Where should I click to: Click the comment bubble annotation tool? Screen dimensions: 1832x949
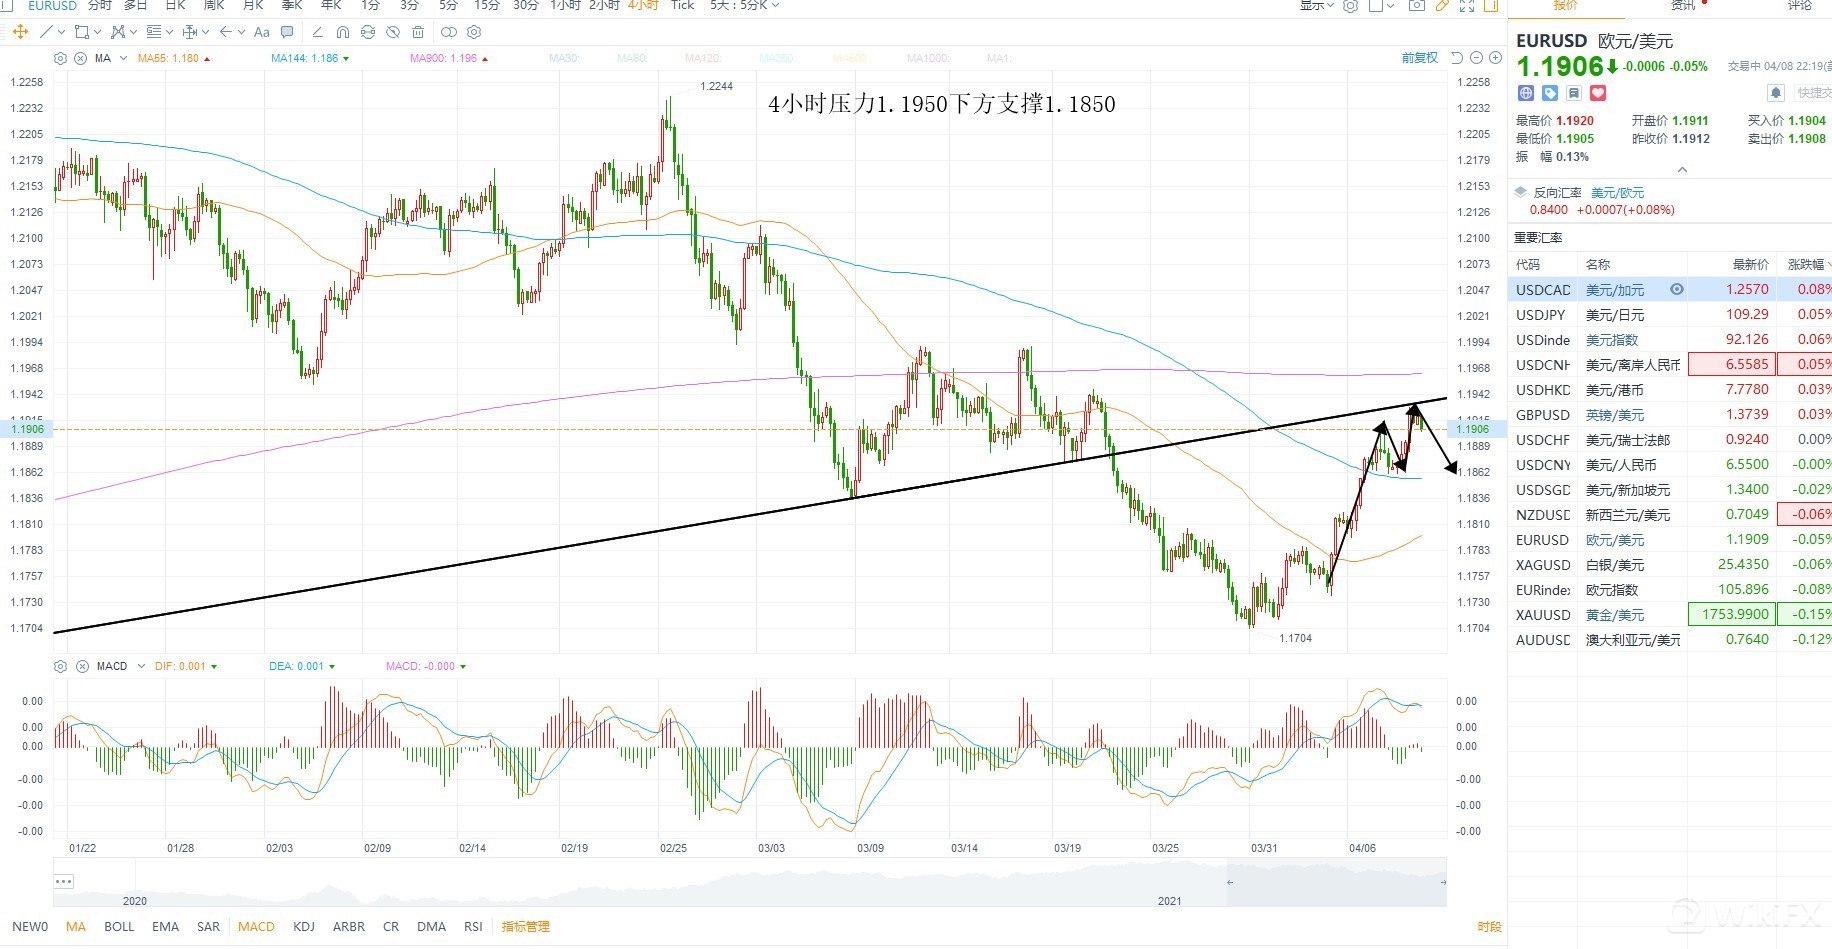[x=287, y=32]
